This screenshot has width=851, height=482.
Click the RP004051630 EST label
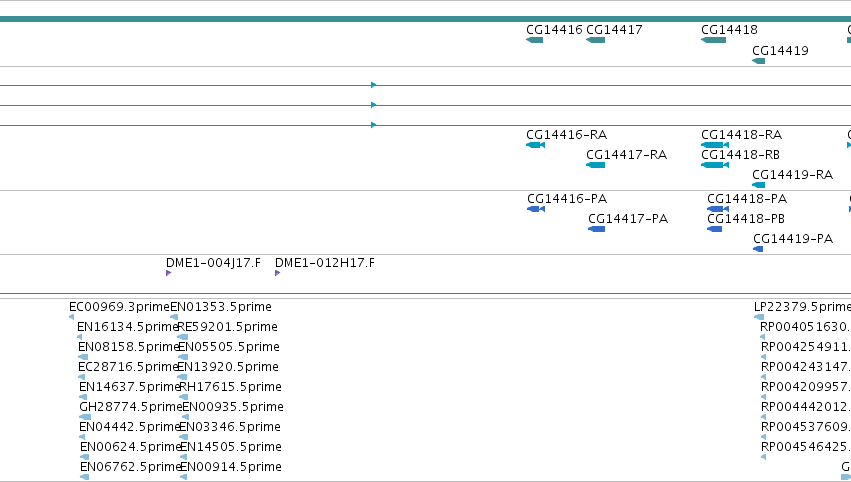click(805, 327)
